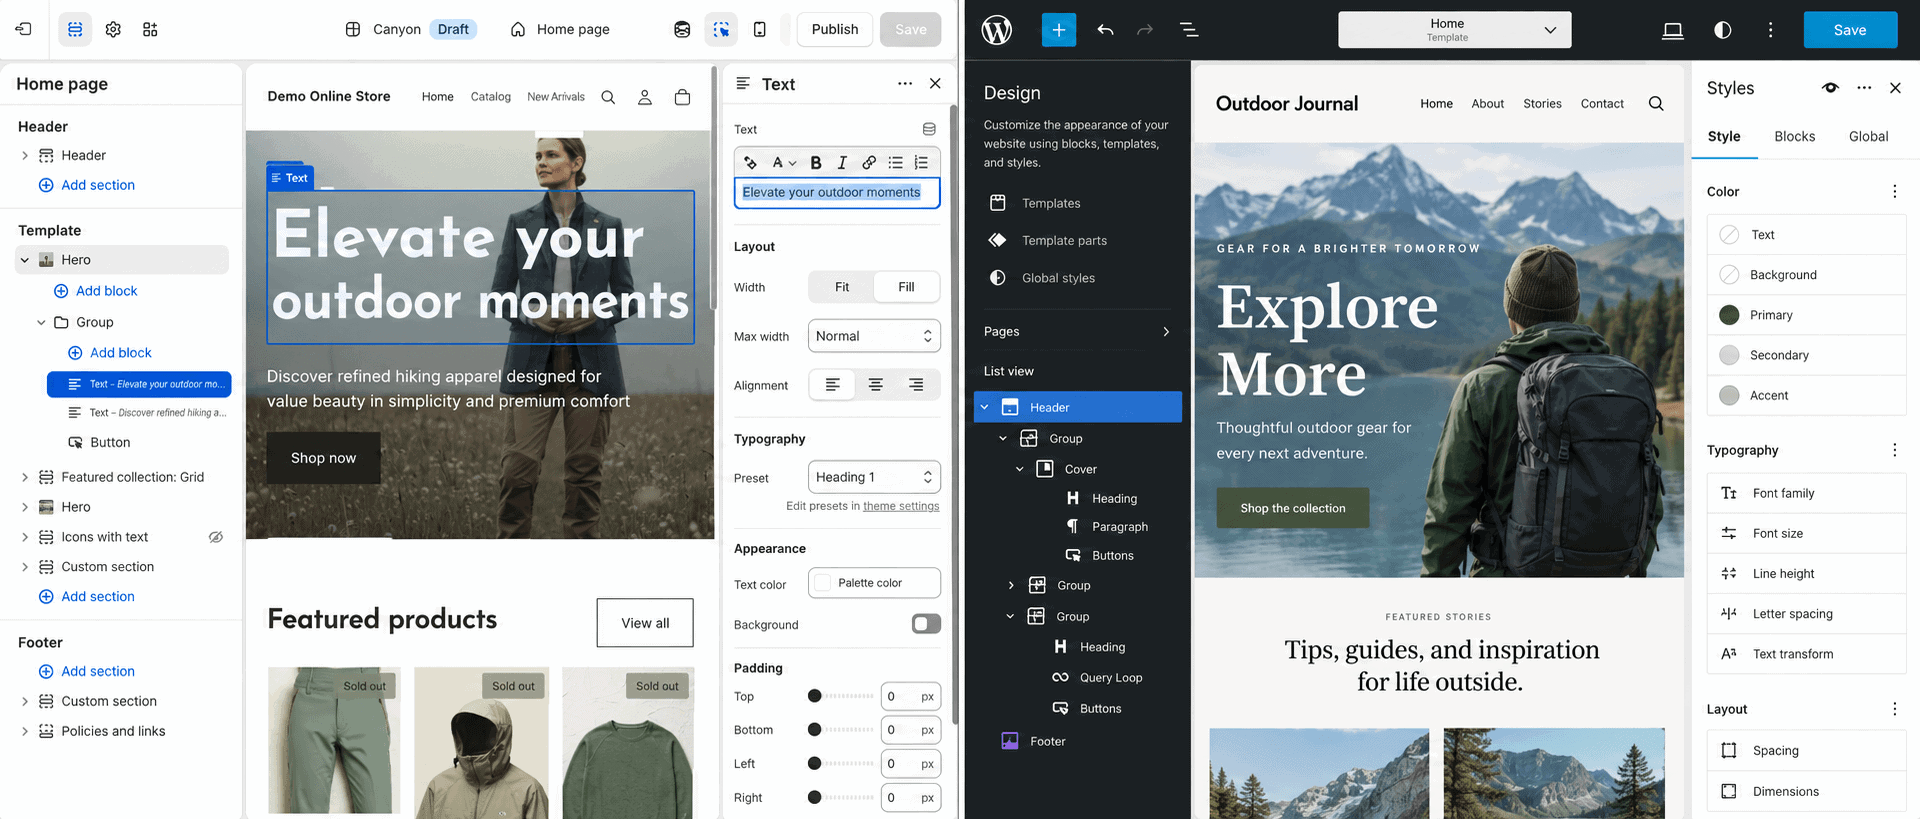The image size is (1920, 819).
Task: Switch to mobile preview icon in Shopify
Action: tap(760, 30)
